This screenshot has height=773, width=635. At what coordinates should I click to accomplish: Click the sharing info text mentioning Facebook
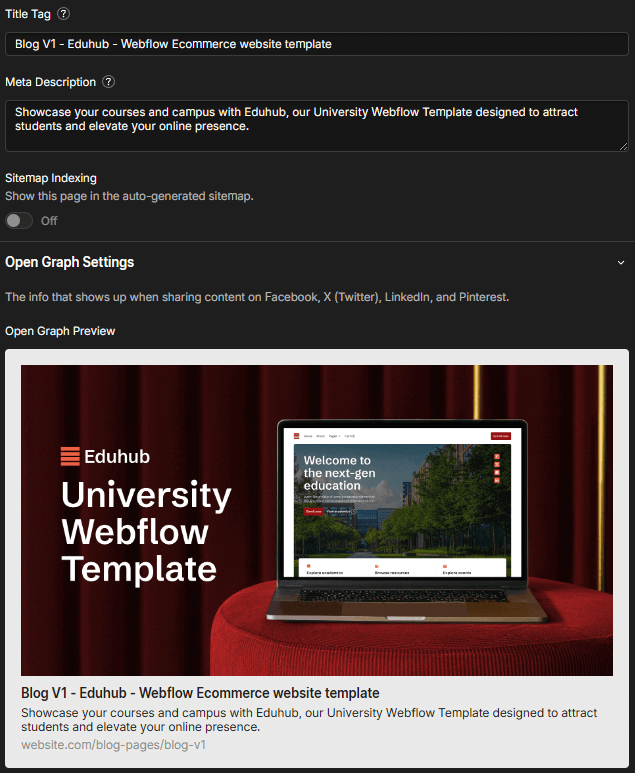pos(257,297)
